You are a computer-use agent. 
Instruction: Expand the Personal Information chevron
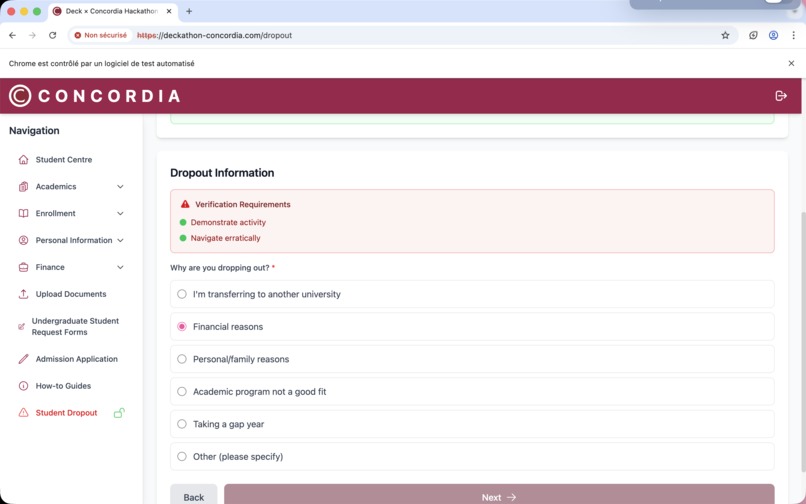[x=120, y=240]
